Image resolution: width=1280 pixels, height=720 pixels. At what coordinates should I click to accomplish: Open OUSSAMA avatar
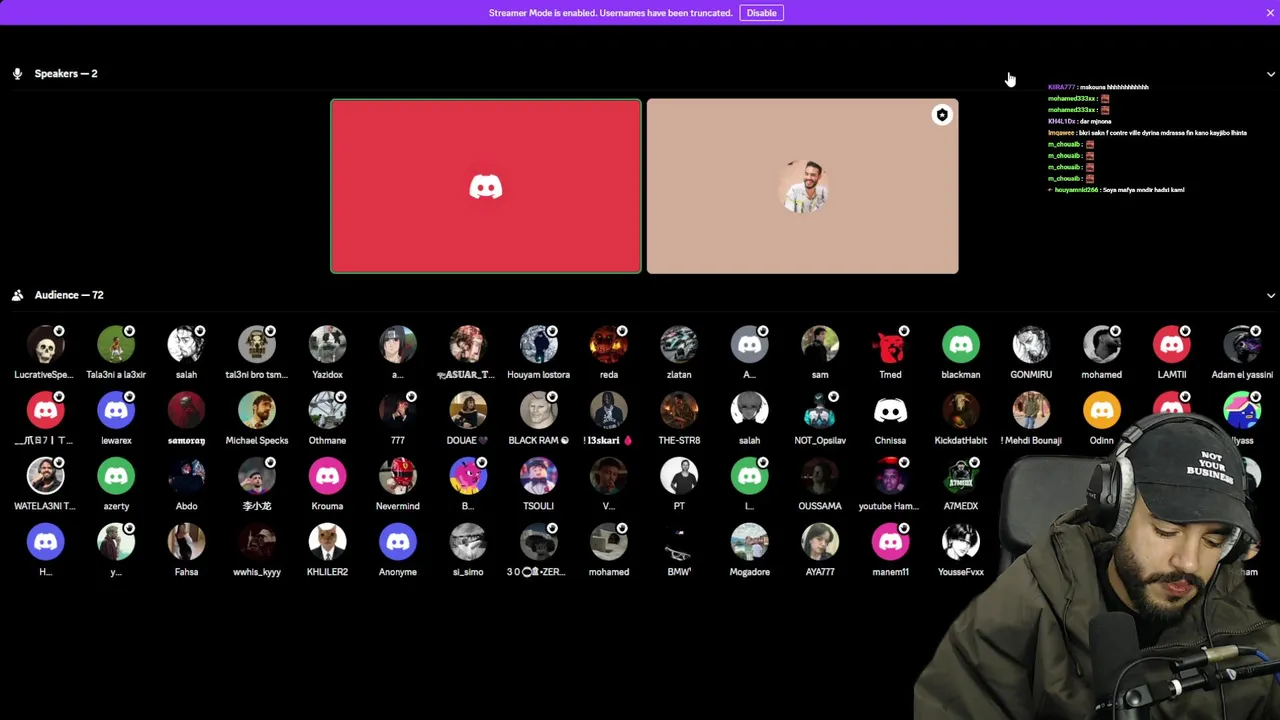click(820, 477)
